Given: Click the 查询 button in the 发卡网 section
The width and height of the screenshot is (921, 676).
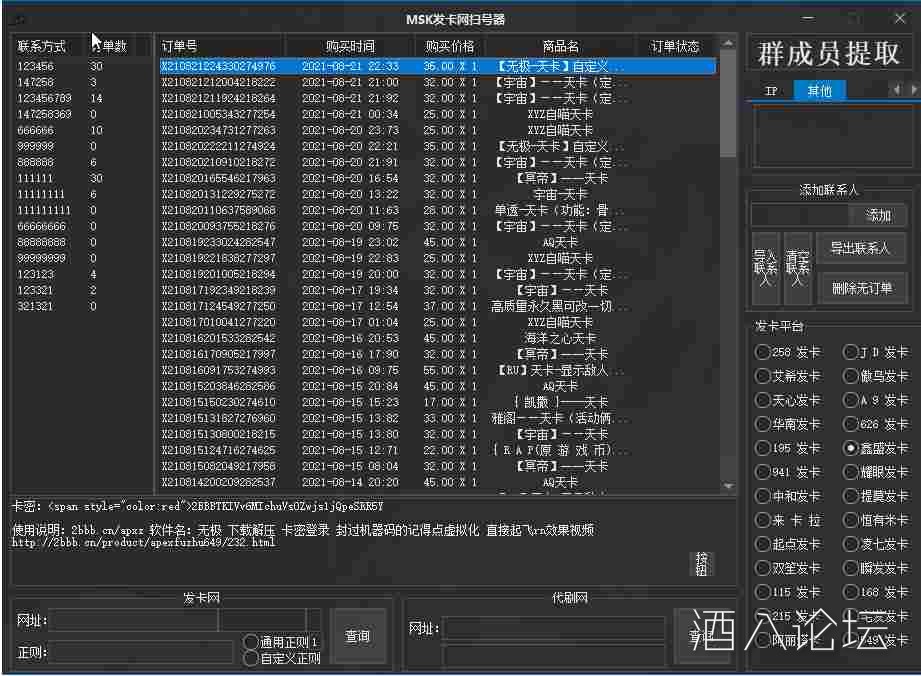Looking at the screenshot, I should click(358, 637).
